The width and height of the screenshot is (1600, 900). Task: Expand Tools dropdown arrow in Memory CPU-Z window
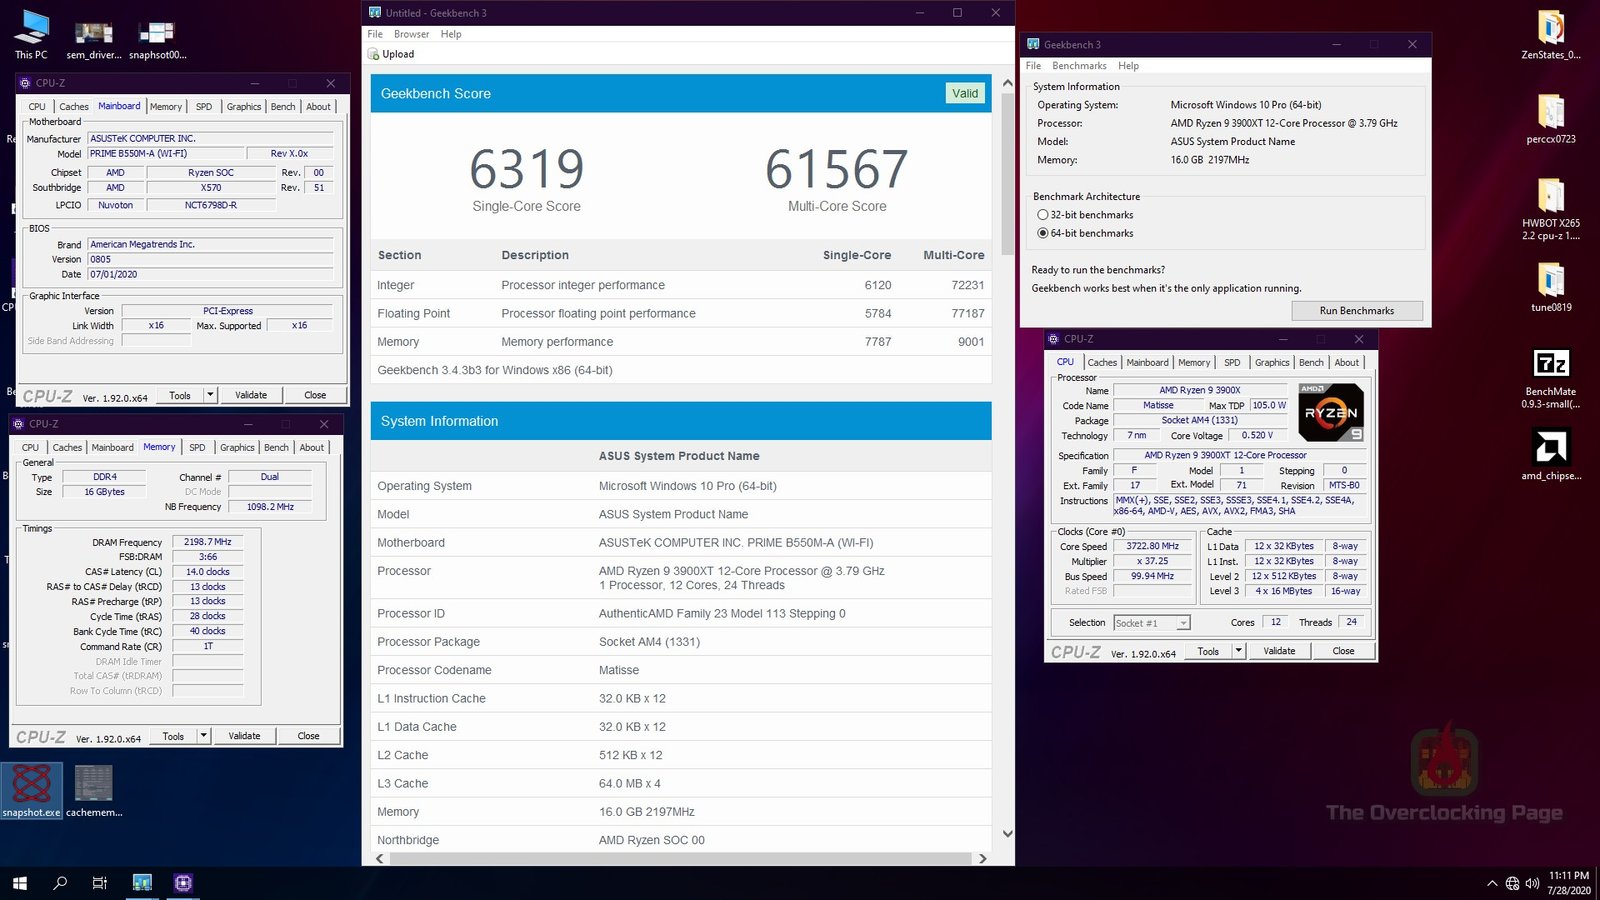pyautogui.click(x=203, y=736)
